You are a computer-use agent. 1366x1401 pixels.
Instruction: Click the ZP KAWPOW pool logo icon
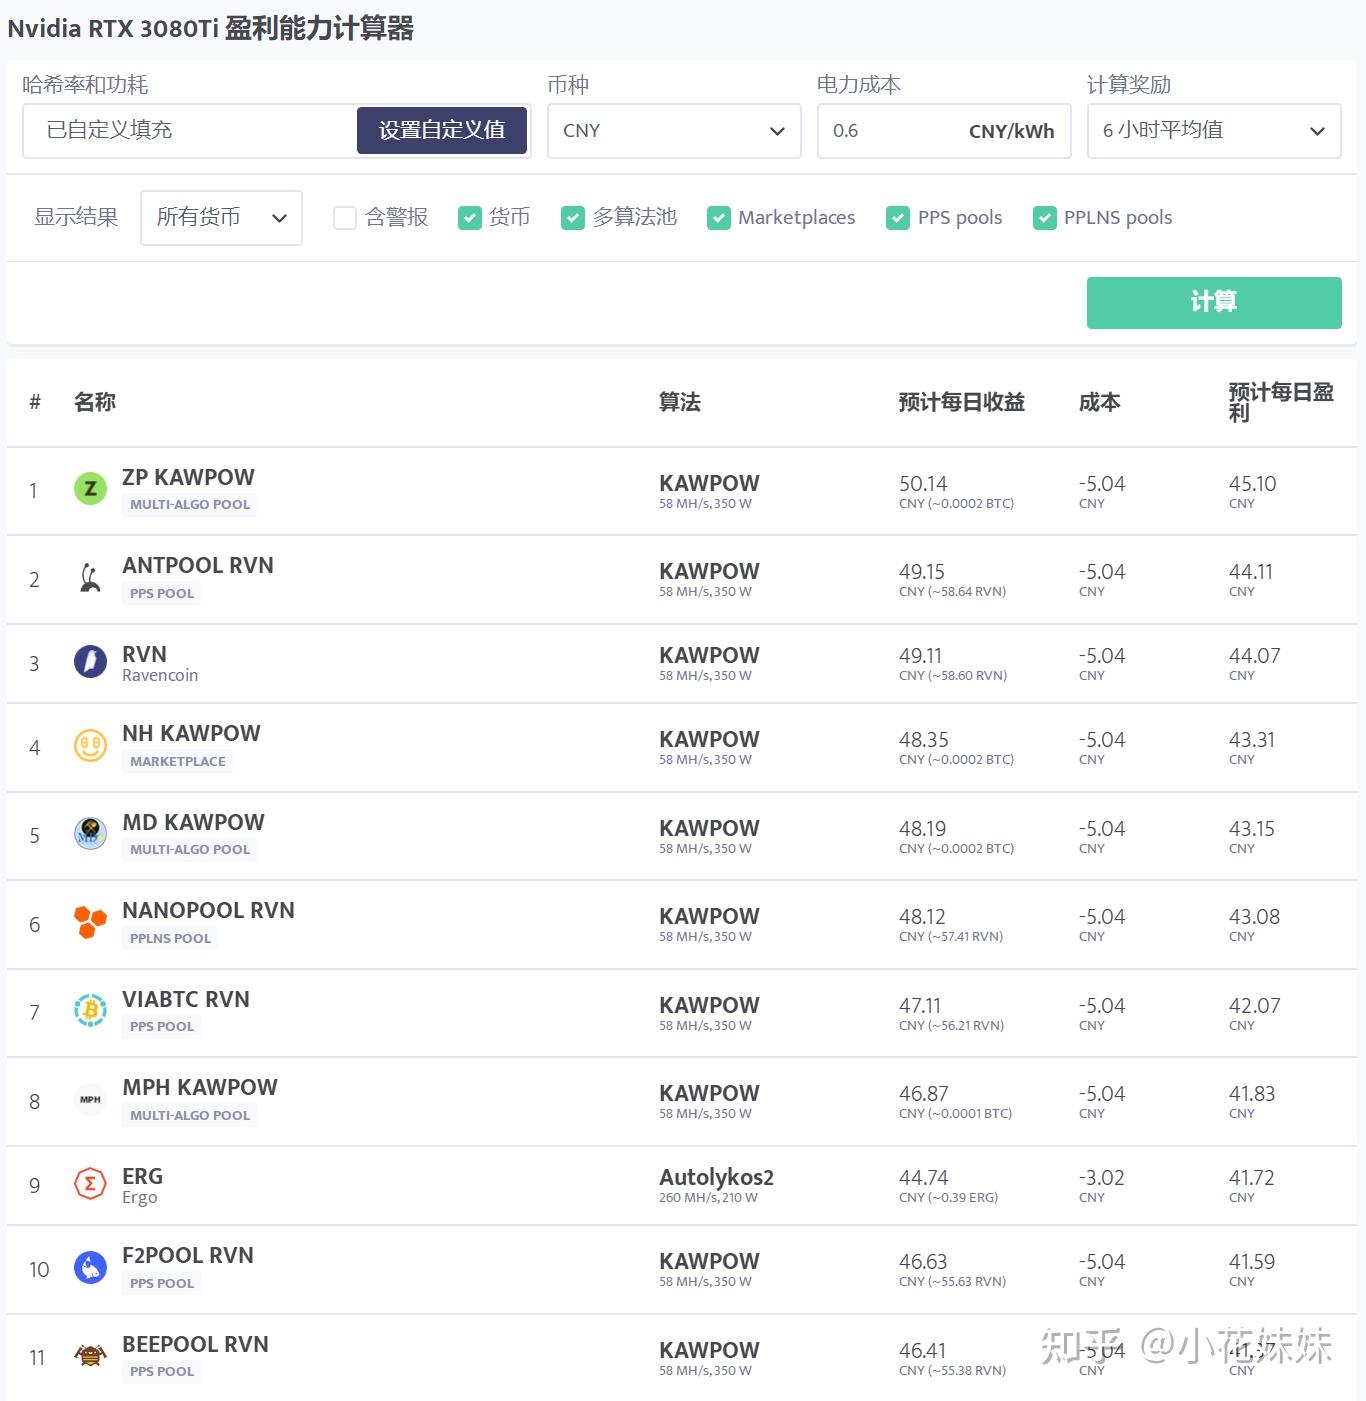[x=90, y=489]
